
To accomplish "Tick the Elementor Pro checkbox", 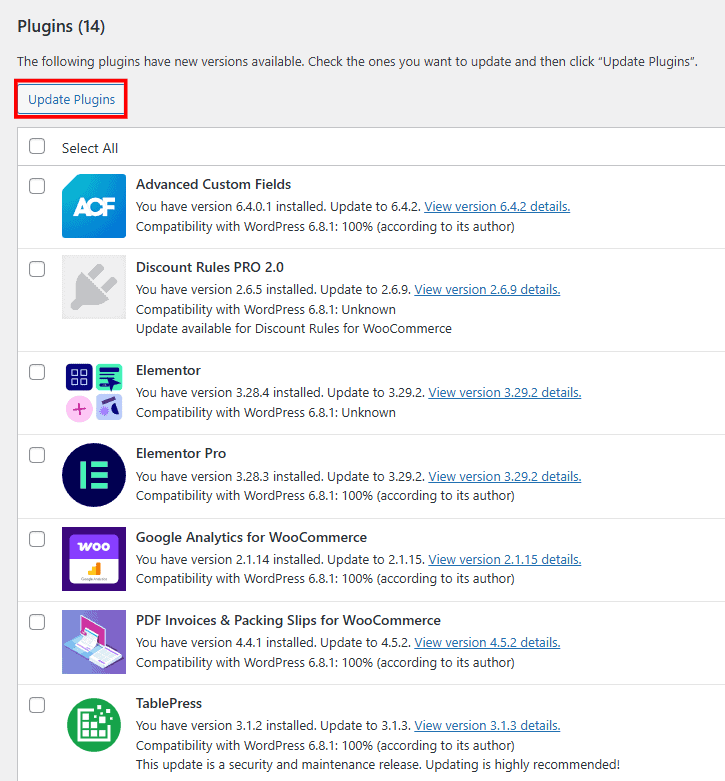I will click(x=37, y=455).
